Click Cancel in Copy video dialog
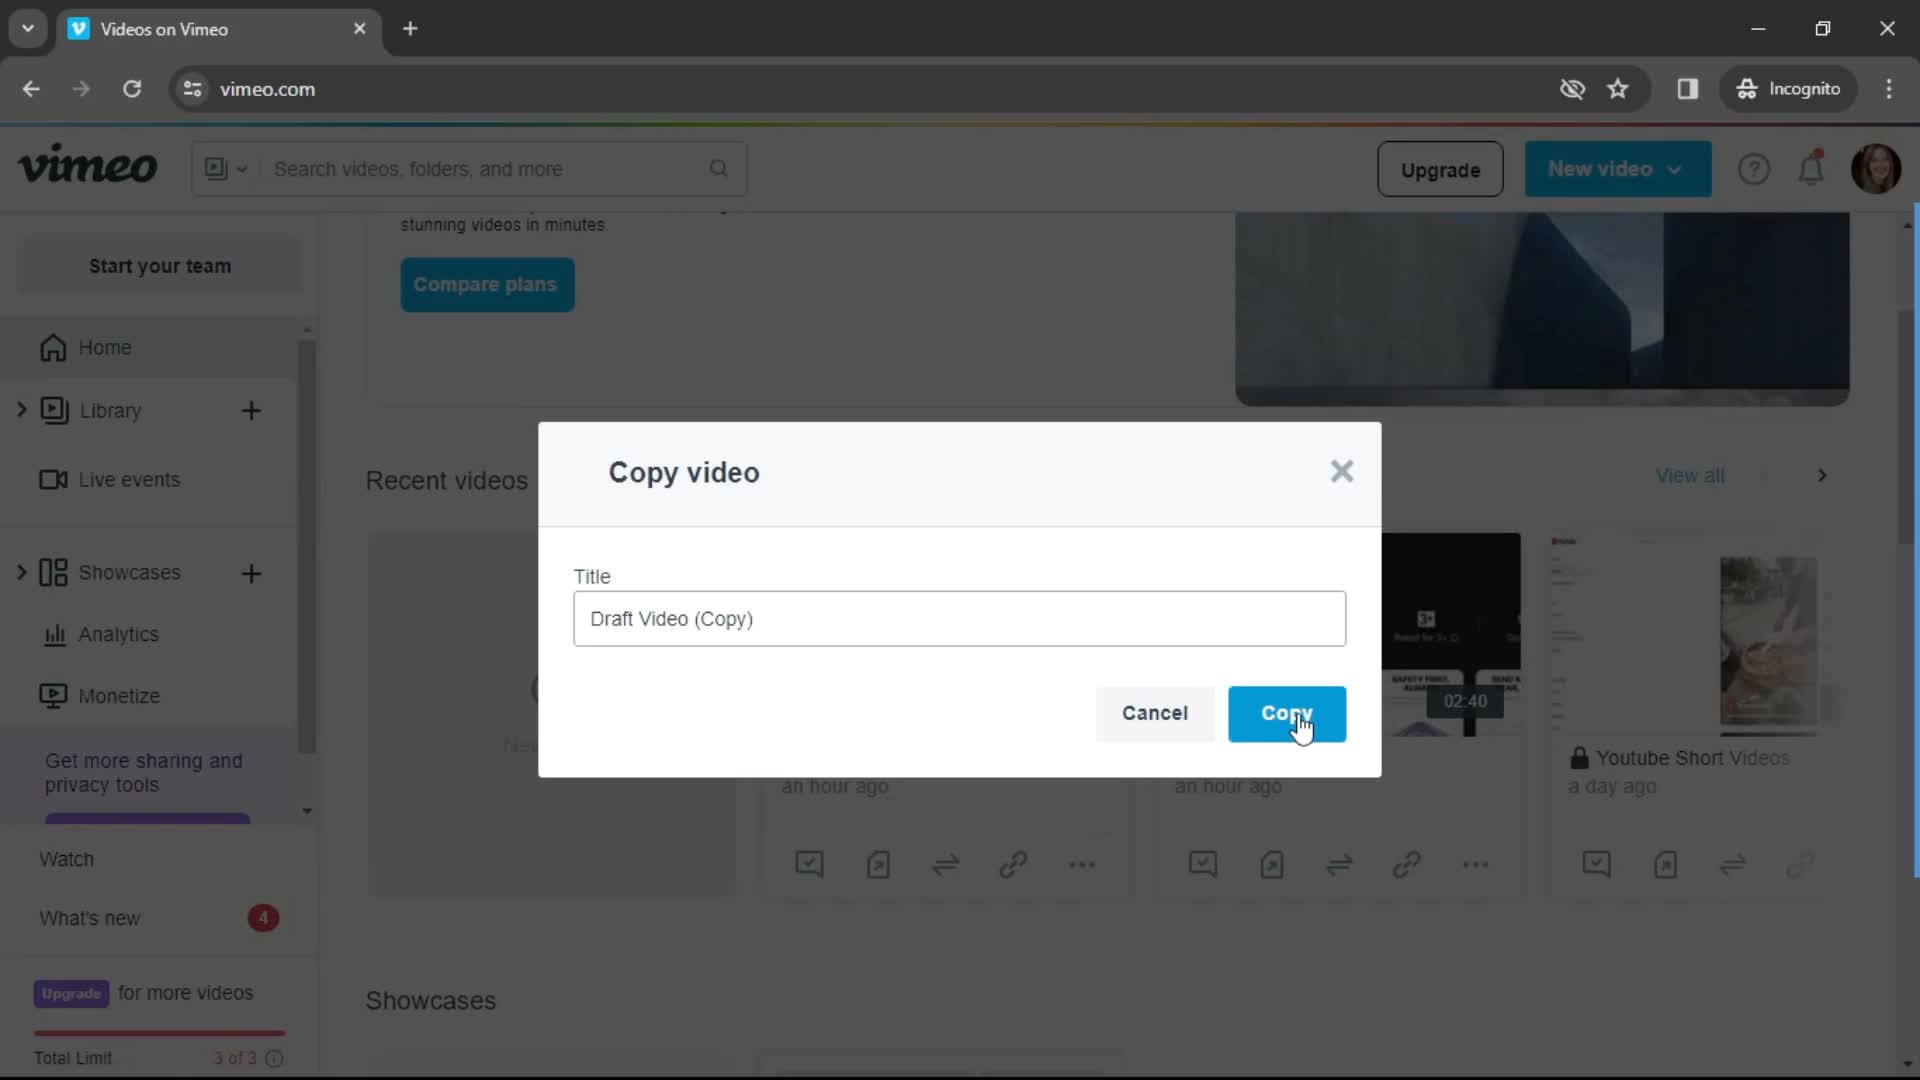Image resolution: width=1920 pixels, height=1080 pixels. [1154, 713]
